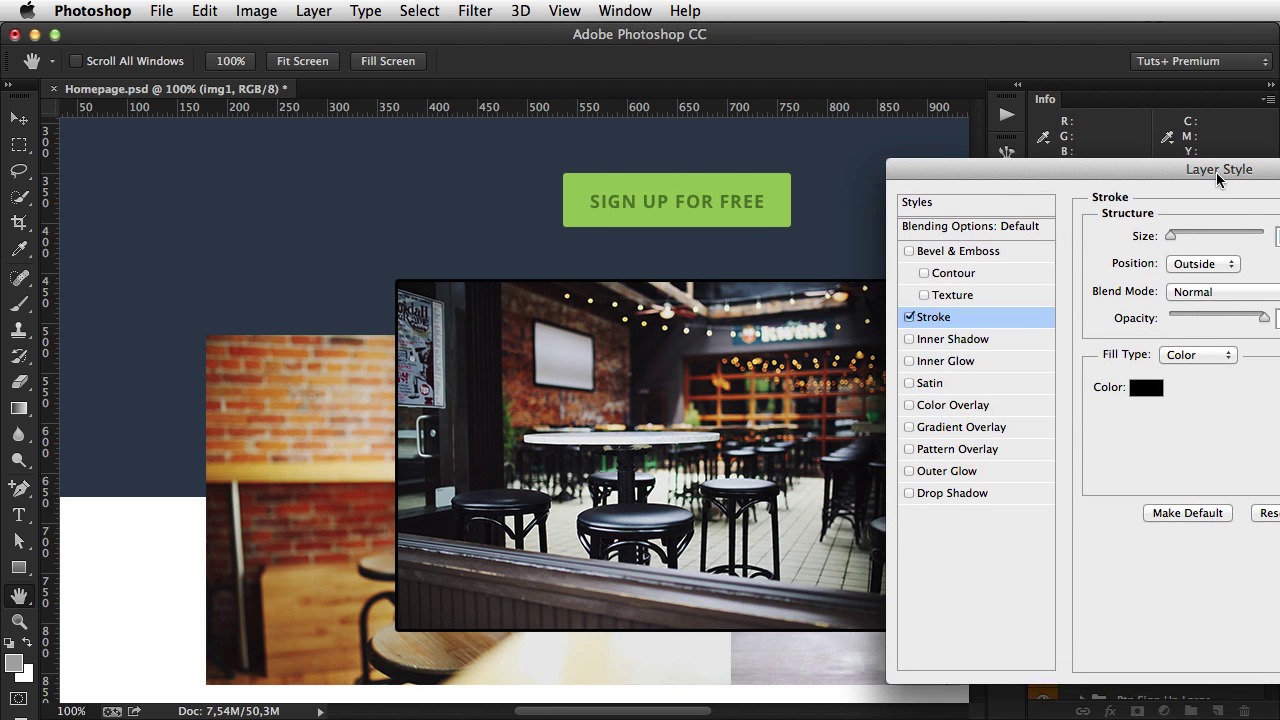Open the Filter menu
Screen dimensions: 1280x720
pyautogui.click(x=474, y=11)
